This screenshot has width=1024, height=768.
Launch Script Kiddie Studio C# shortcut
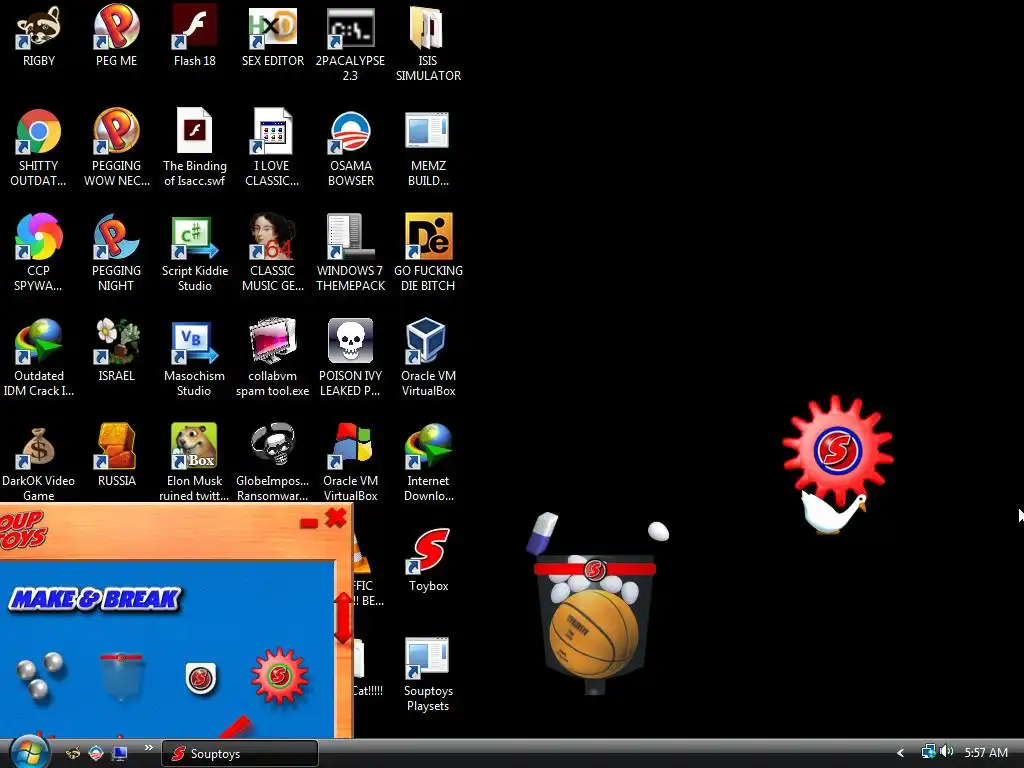195,252
